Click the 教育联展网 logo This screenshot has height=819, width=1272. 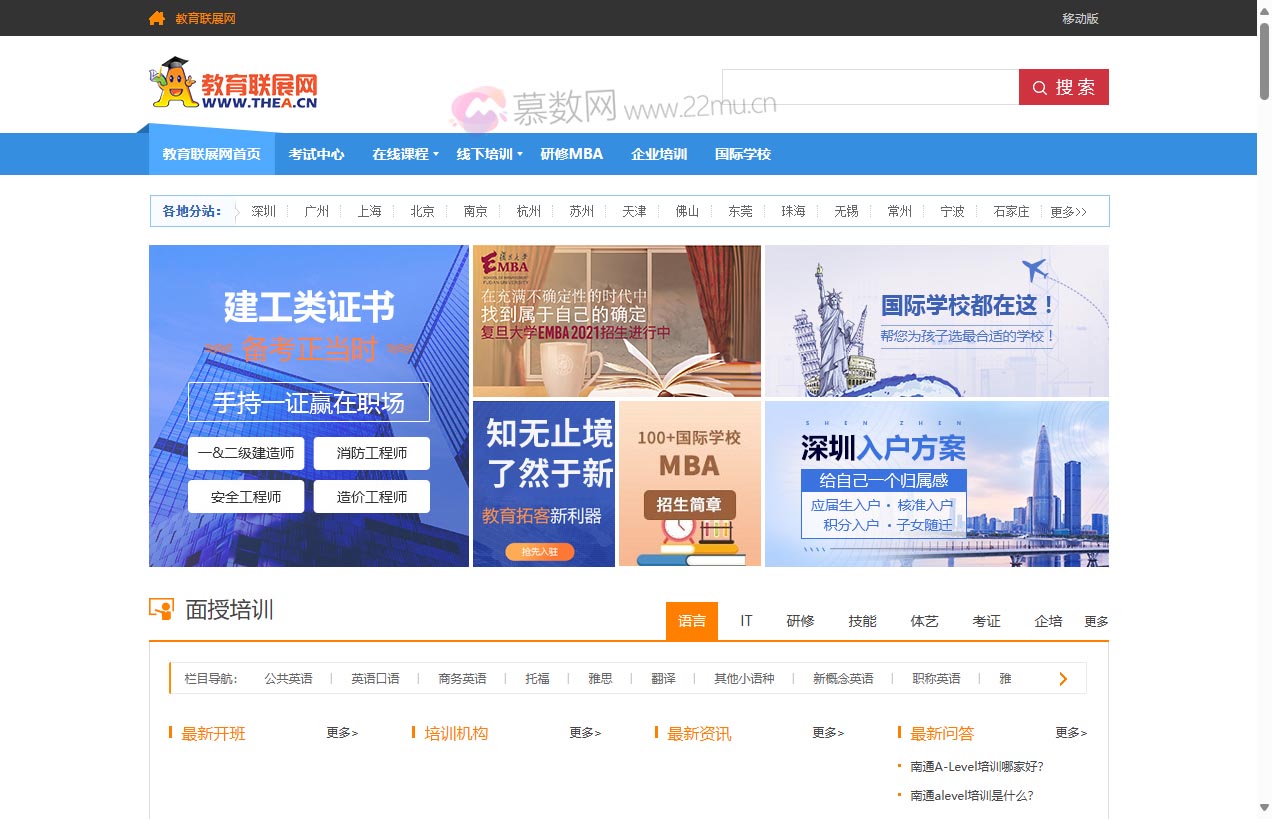[x=234, y=83]
